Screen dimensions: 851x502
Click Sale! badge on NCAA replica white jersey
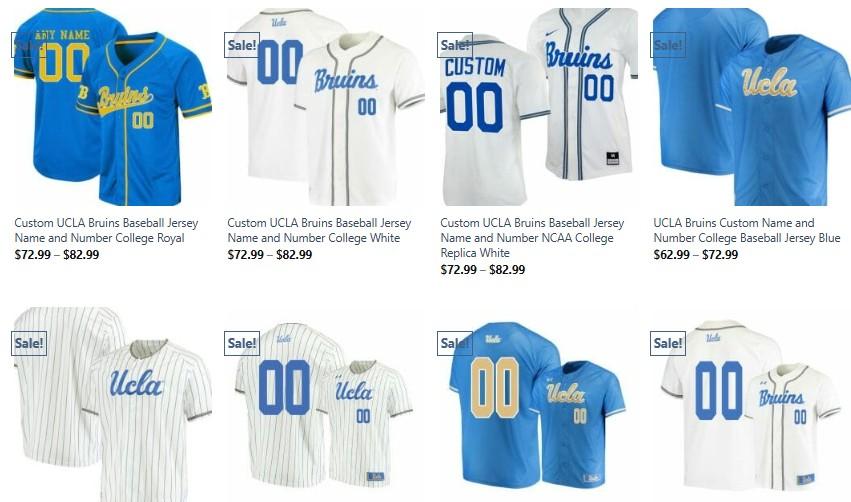point(455,45)
